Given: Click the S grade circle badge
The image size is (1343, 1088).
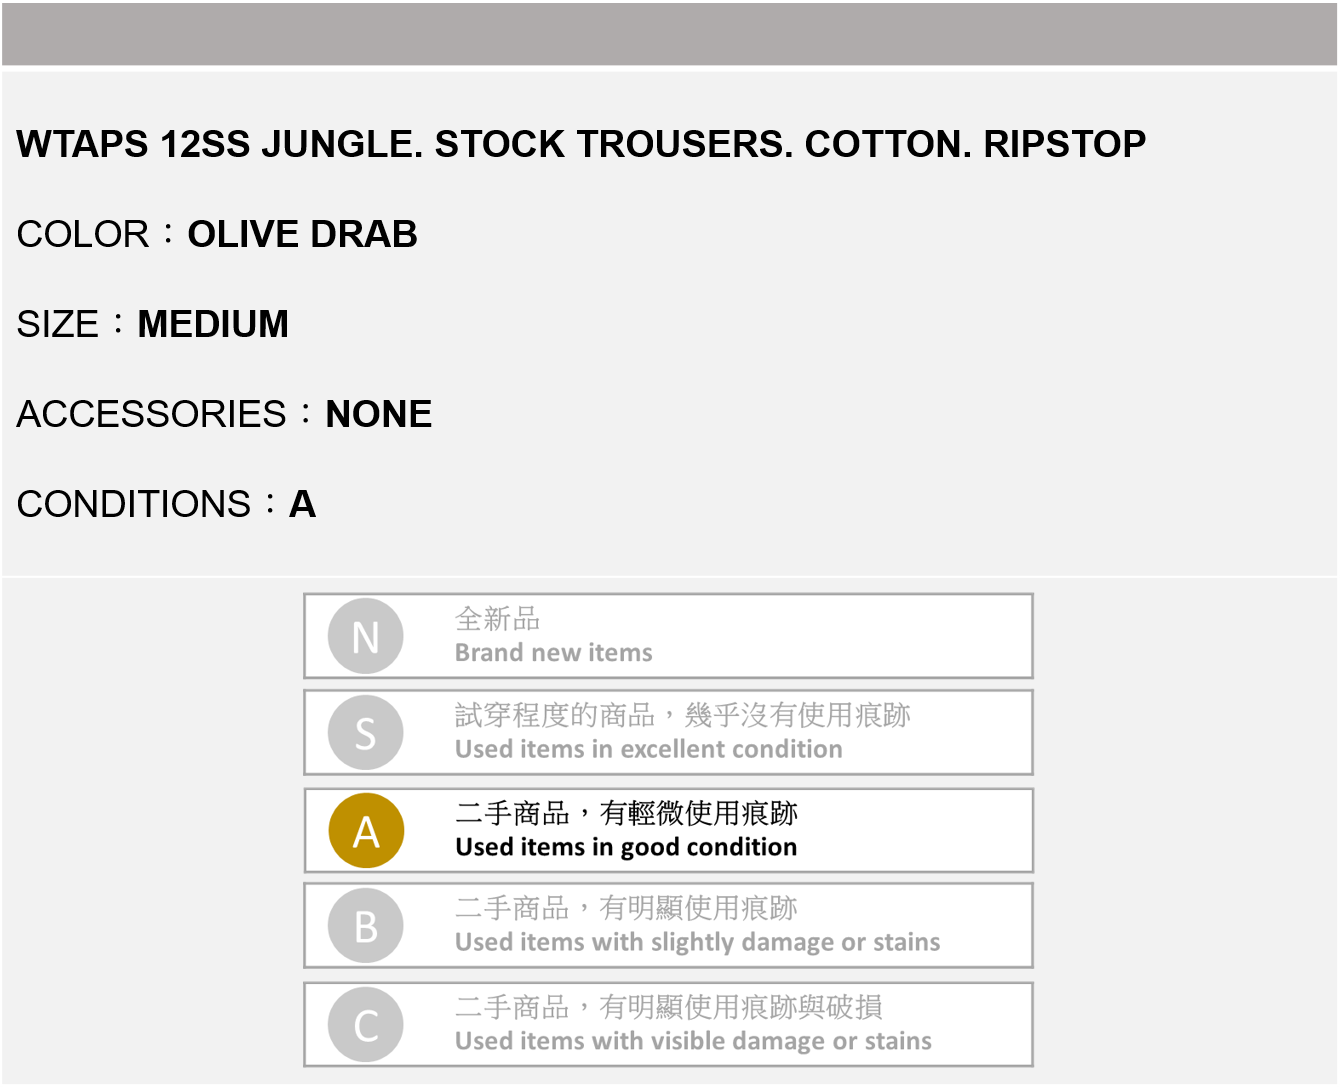Looking at the screenshot, I should click(x=366, y=733).
